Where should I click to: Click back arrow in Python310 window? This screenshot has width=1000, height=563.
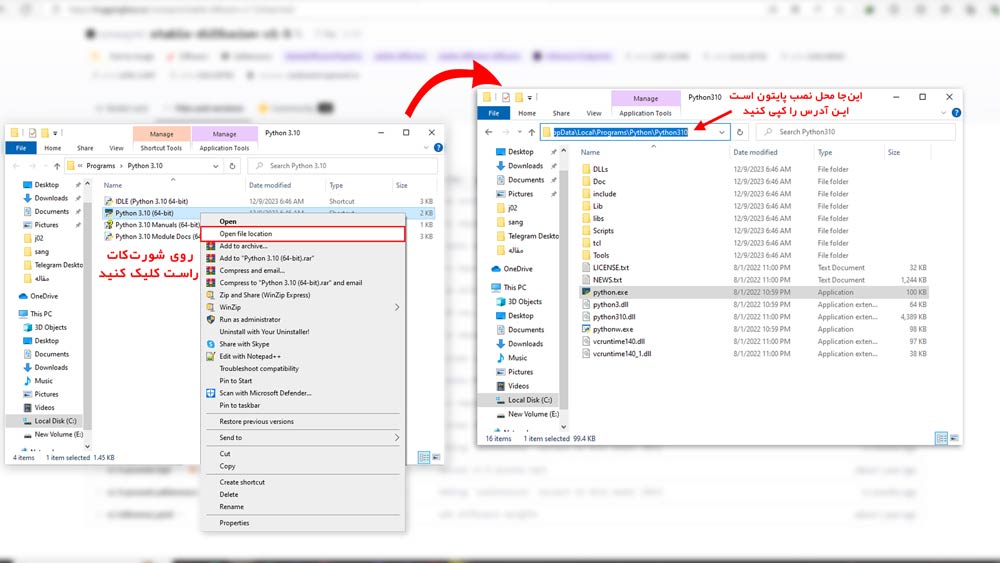click(489, 132)
